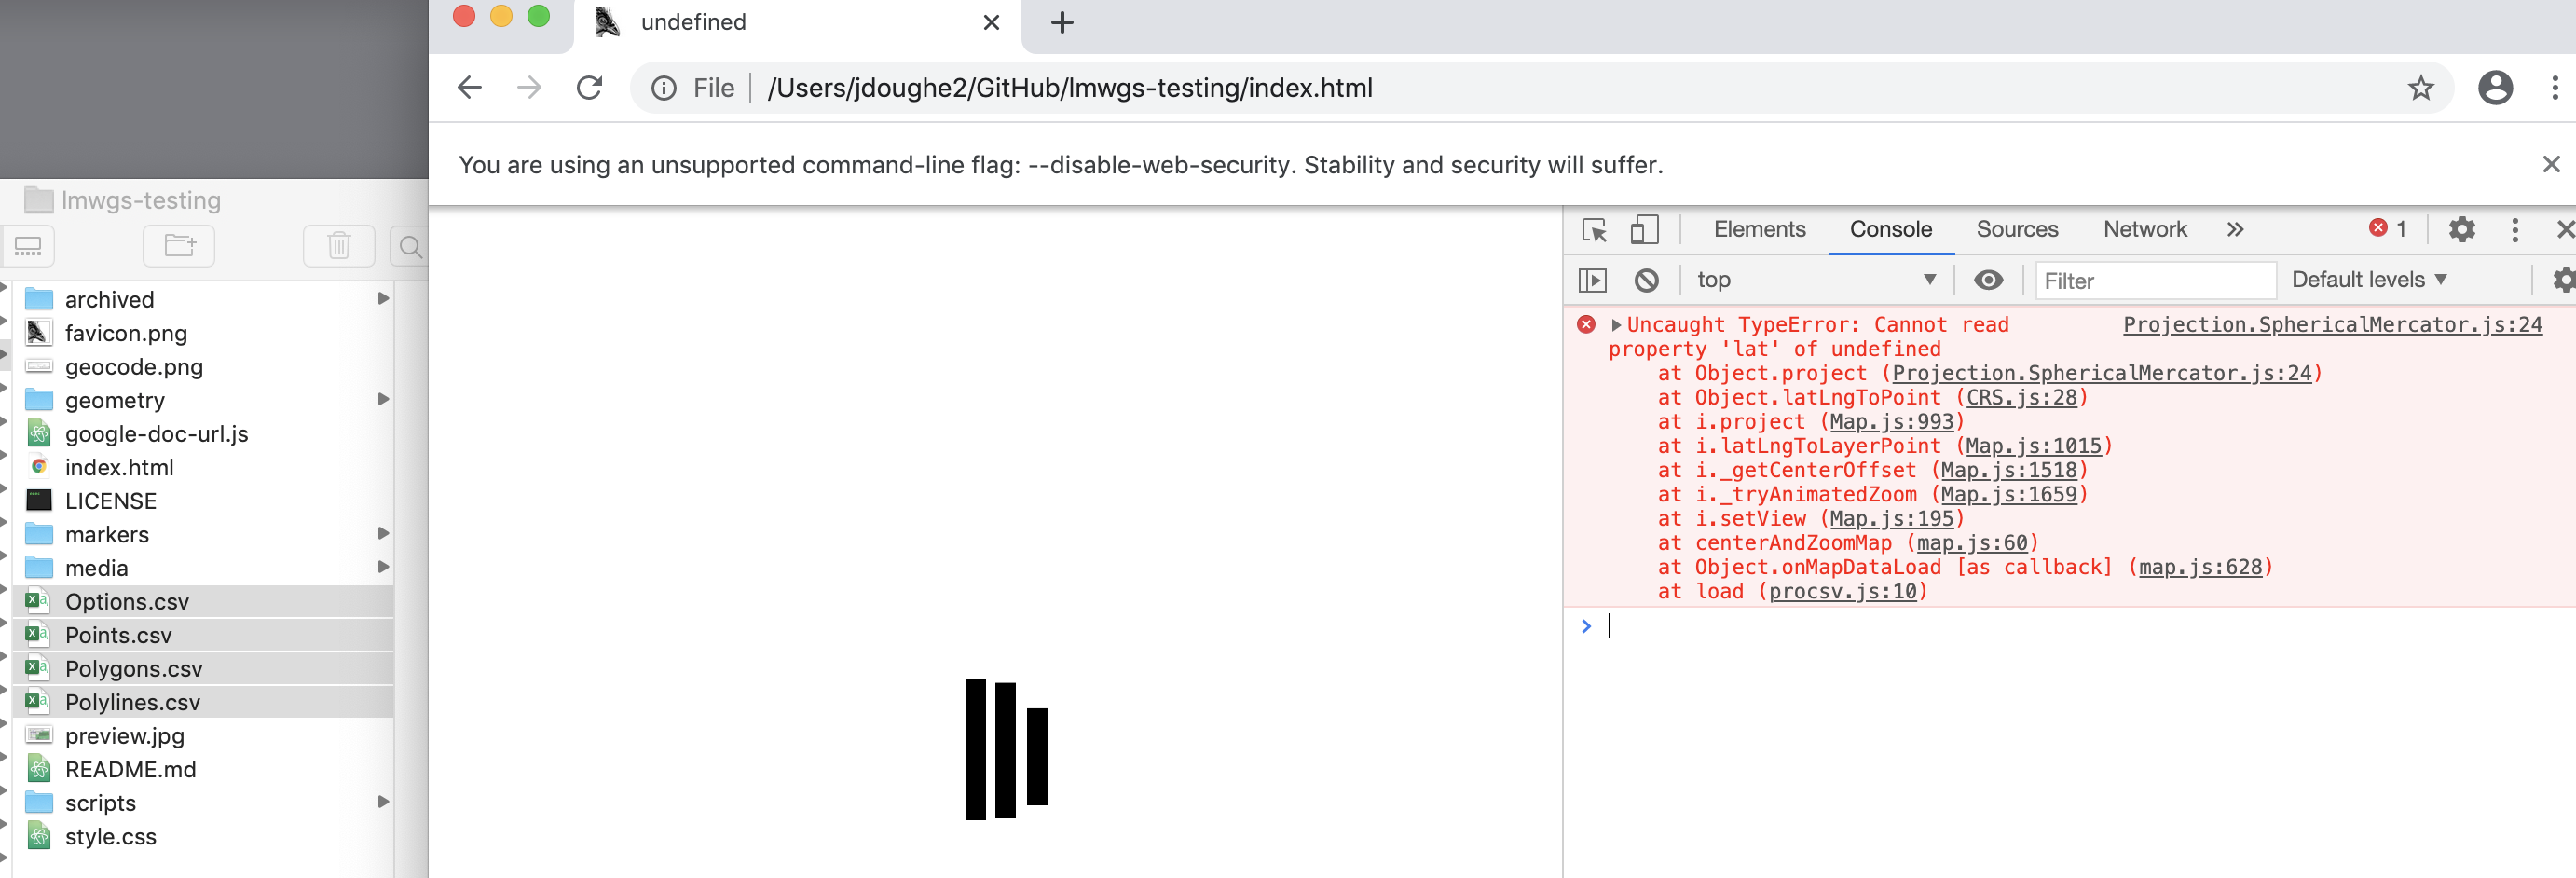Expand the TypeError stack trace disclosure triangle
This screenshot has height=878, width=2576.
coord(1617,324)
